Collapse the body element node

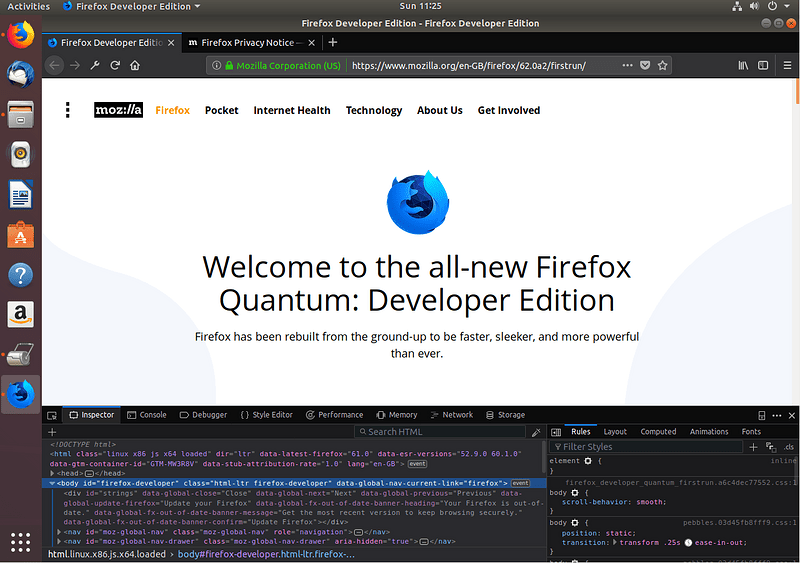53,483
